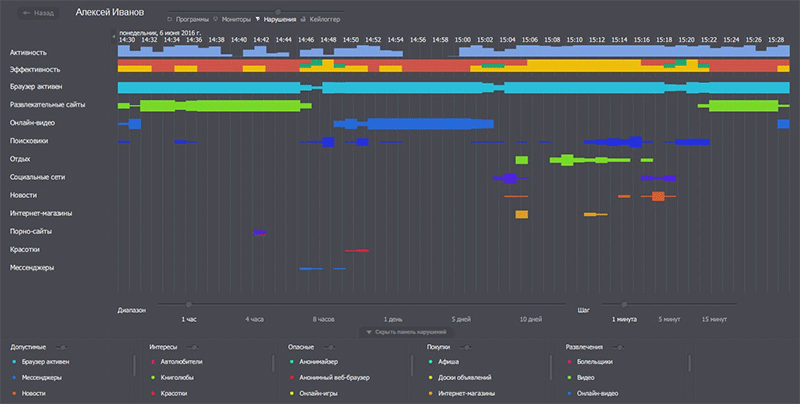This screenshot has width=800, height=404.
Task: Collapse the panel via Скрыть панель нарушений
Action: click(x=406, y=332)
